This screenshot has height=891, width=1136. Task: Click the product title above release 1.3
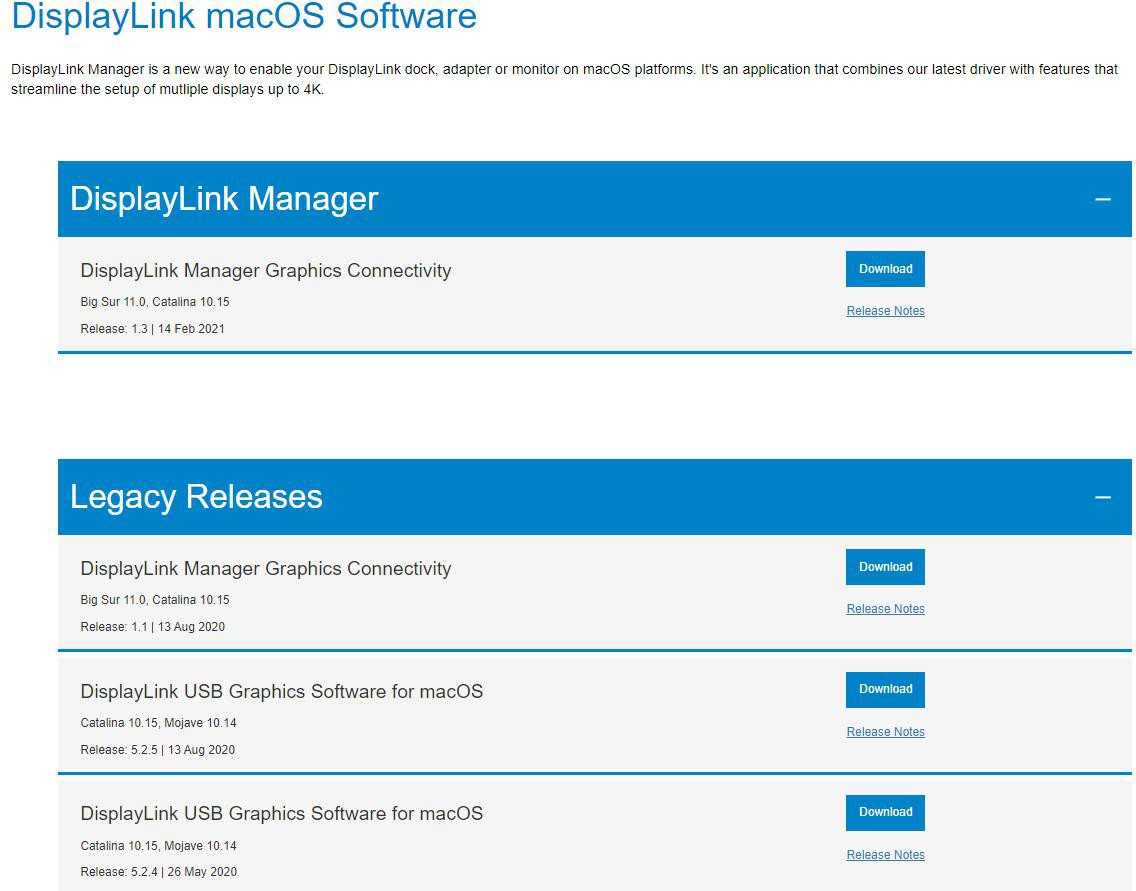[266, 271]
